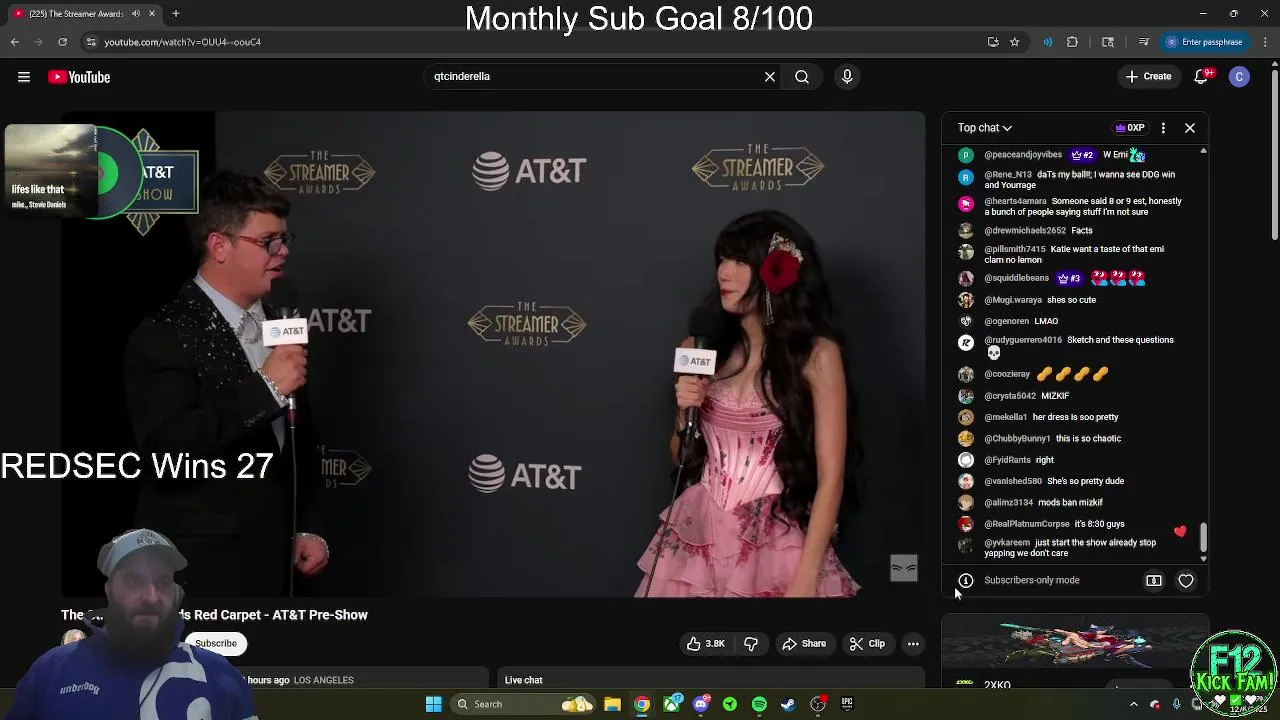The width and height of the screenshot is (1280, 720).
Task: Click the LOS ANGELES location text
Action: coord(323,680)
